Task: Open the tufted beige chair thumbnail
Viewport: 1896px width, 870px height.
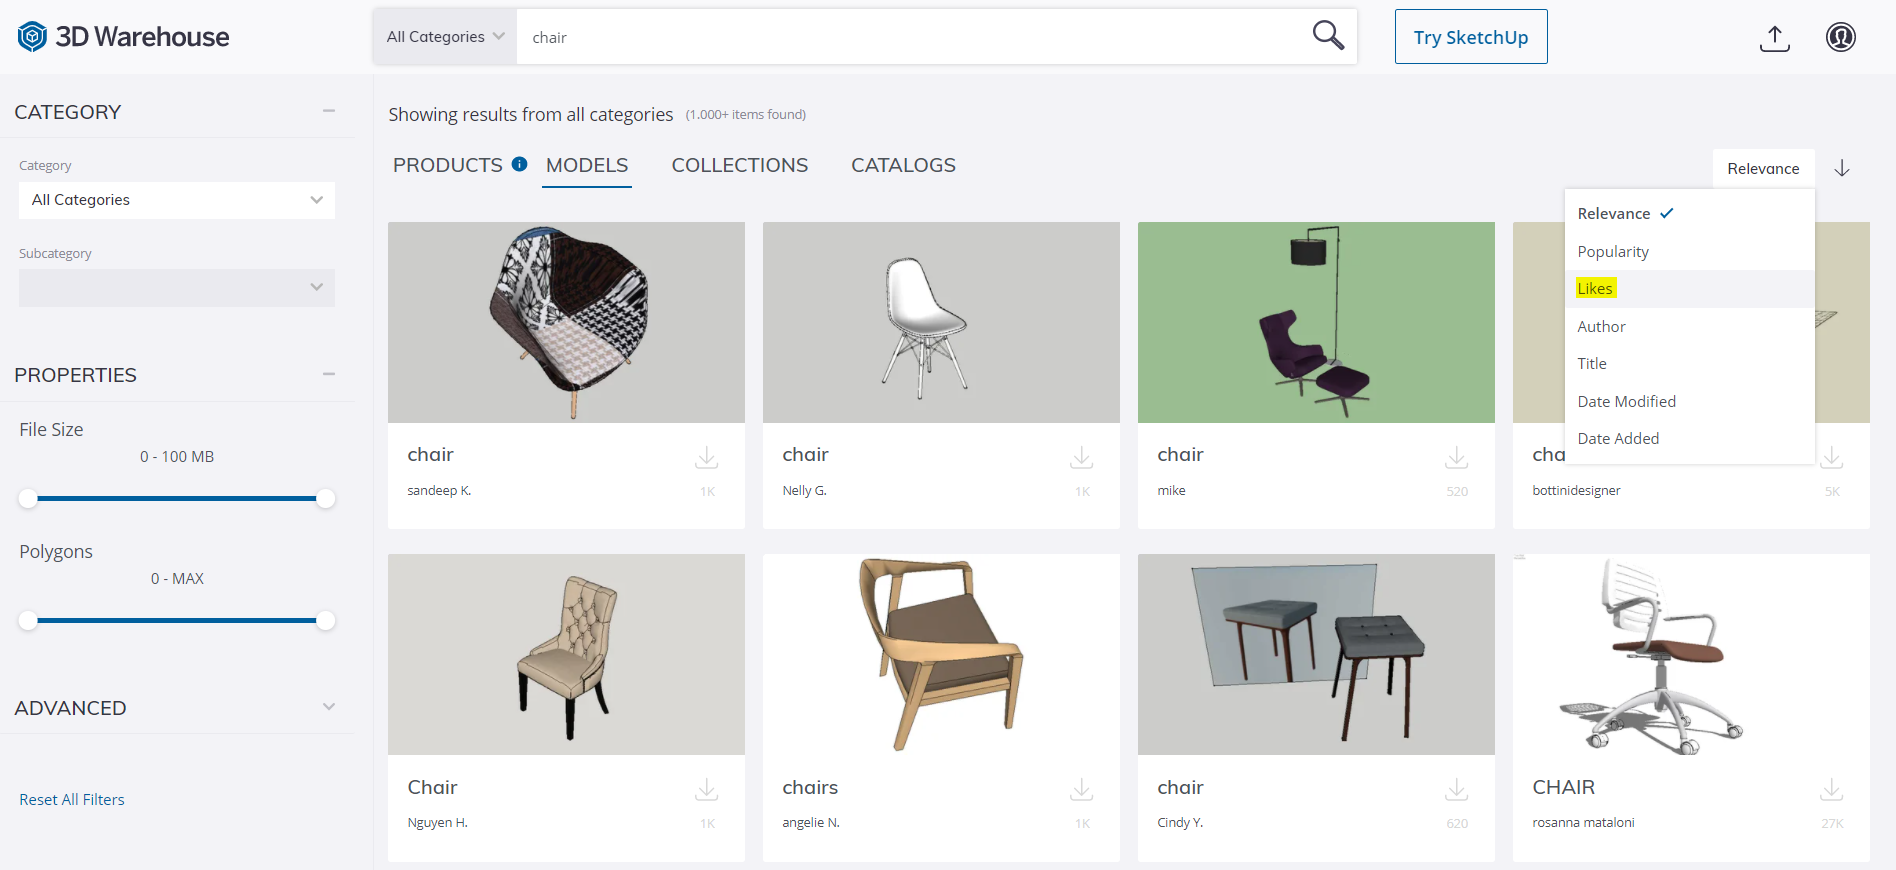Action: (566, 654)
